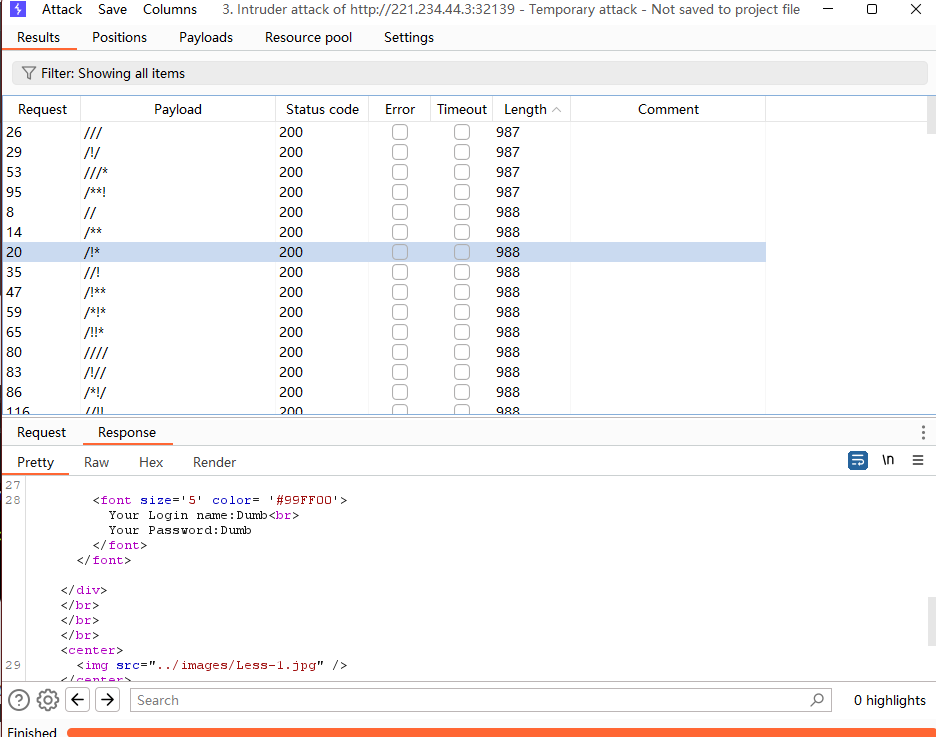Click the Burp Suite lightning logo icon
Screen dimensions: 936x737
pyautogui.click(x=17, y=10)
